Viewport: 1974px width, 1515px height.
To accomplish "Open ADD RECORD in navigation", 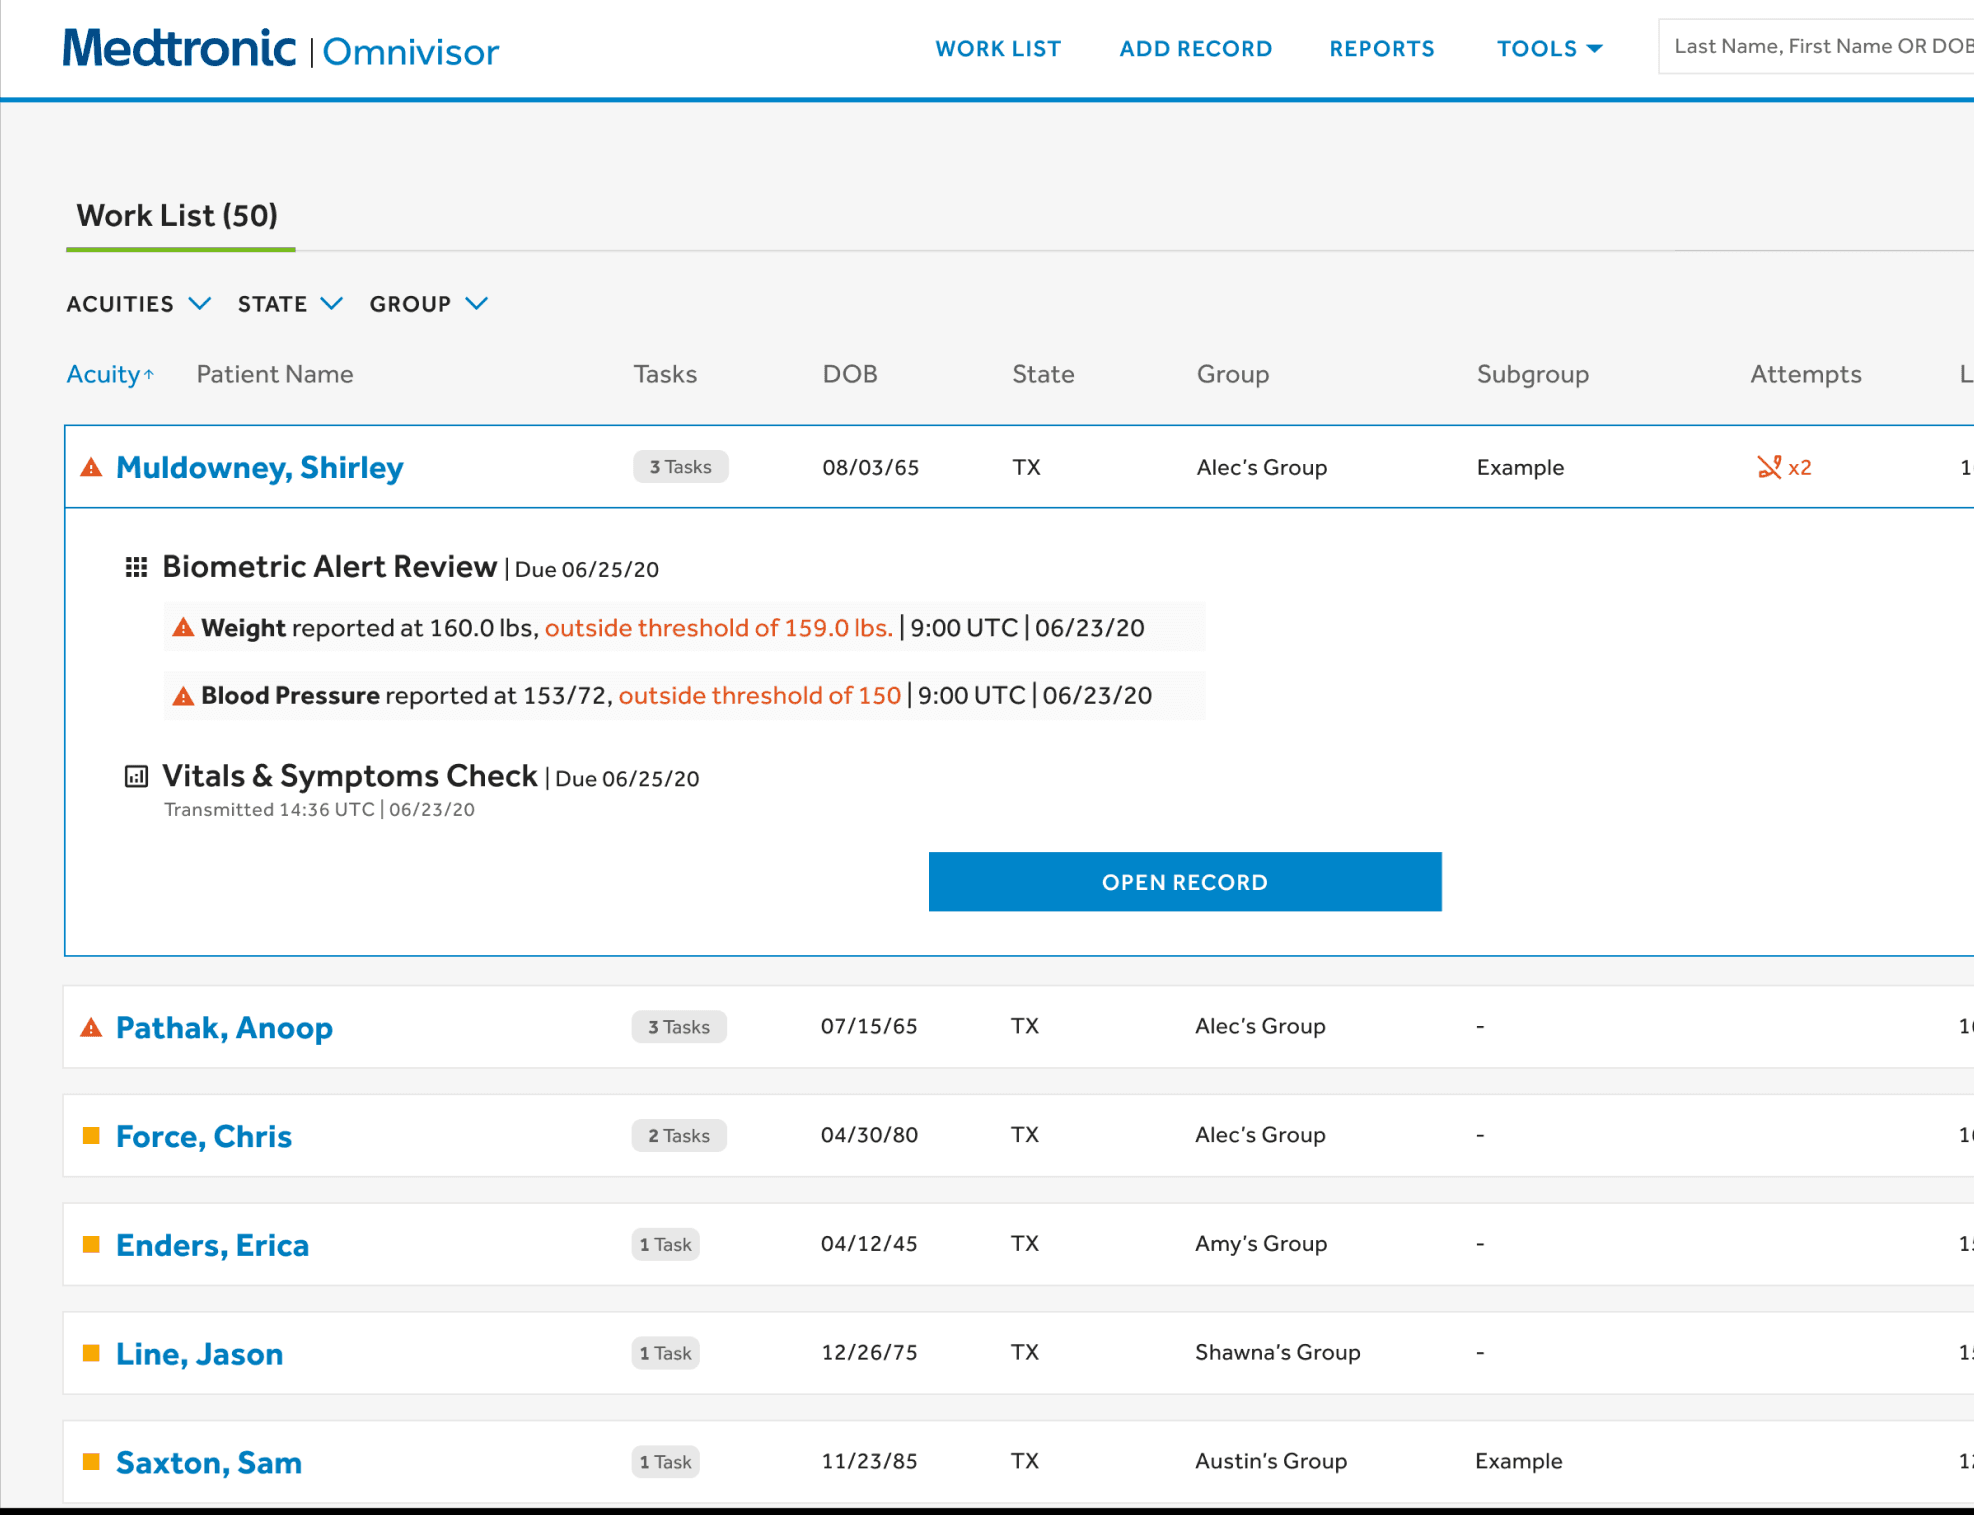I will [1195, 48].
